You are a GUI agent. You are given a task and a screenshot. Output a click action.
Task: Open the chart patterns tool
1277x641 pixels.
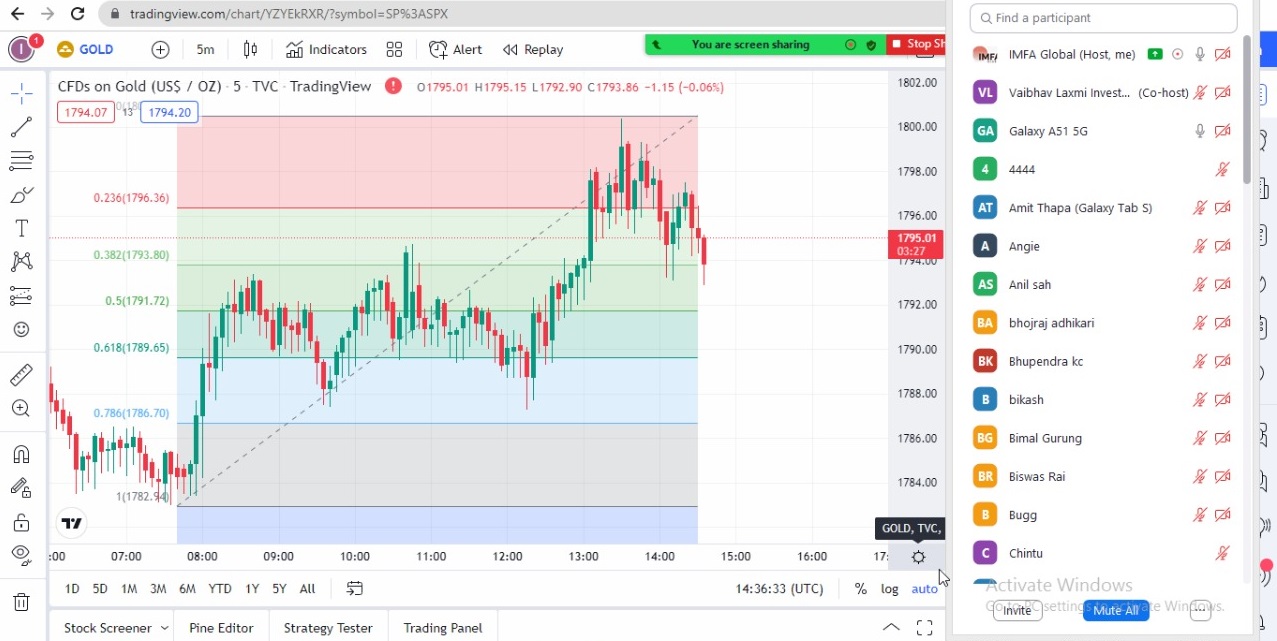(x=21, y=262)
